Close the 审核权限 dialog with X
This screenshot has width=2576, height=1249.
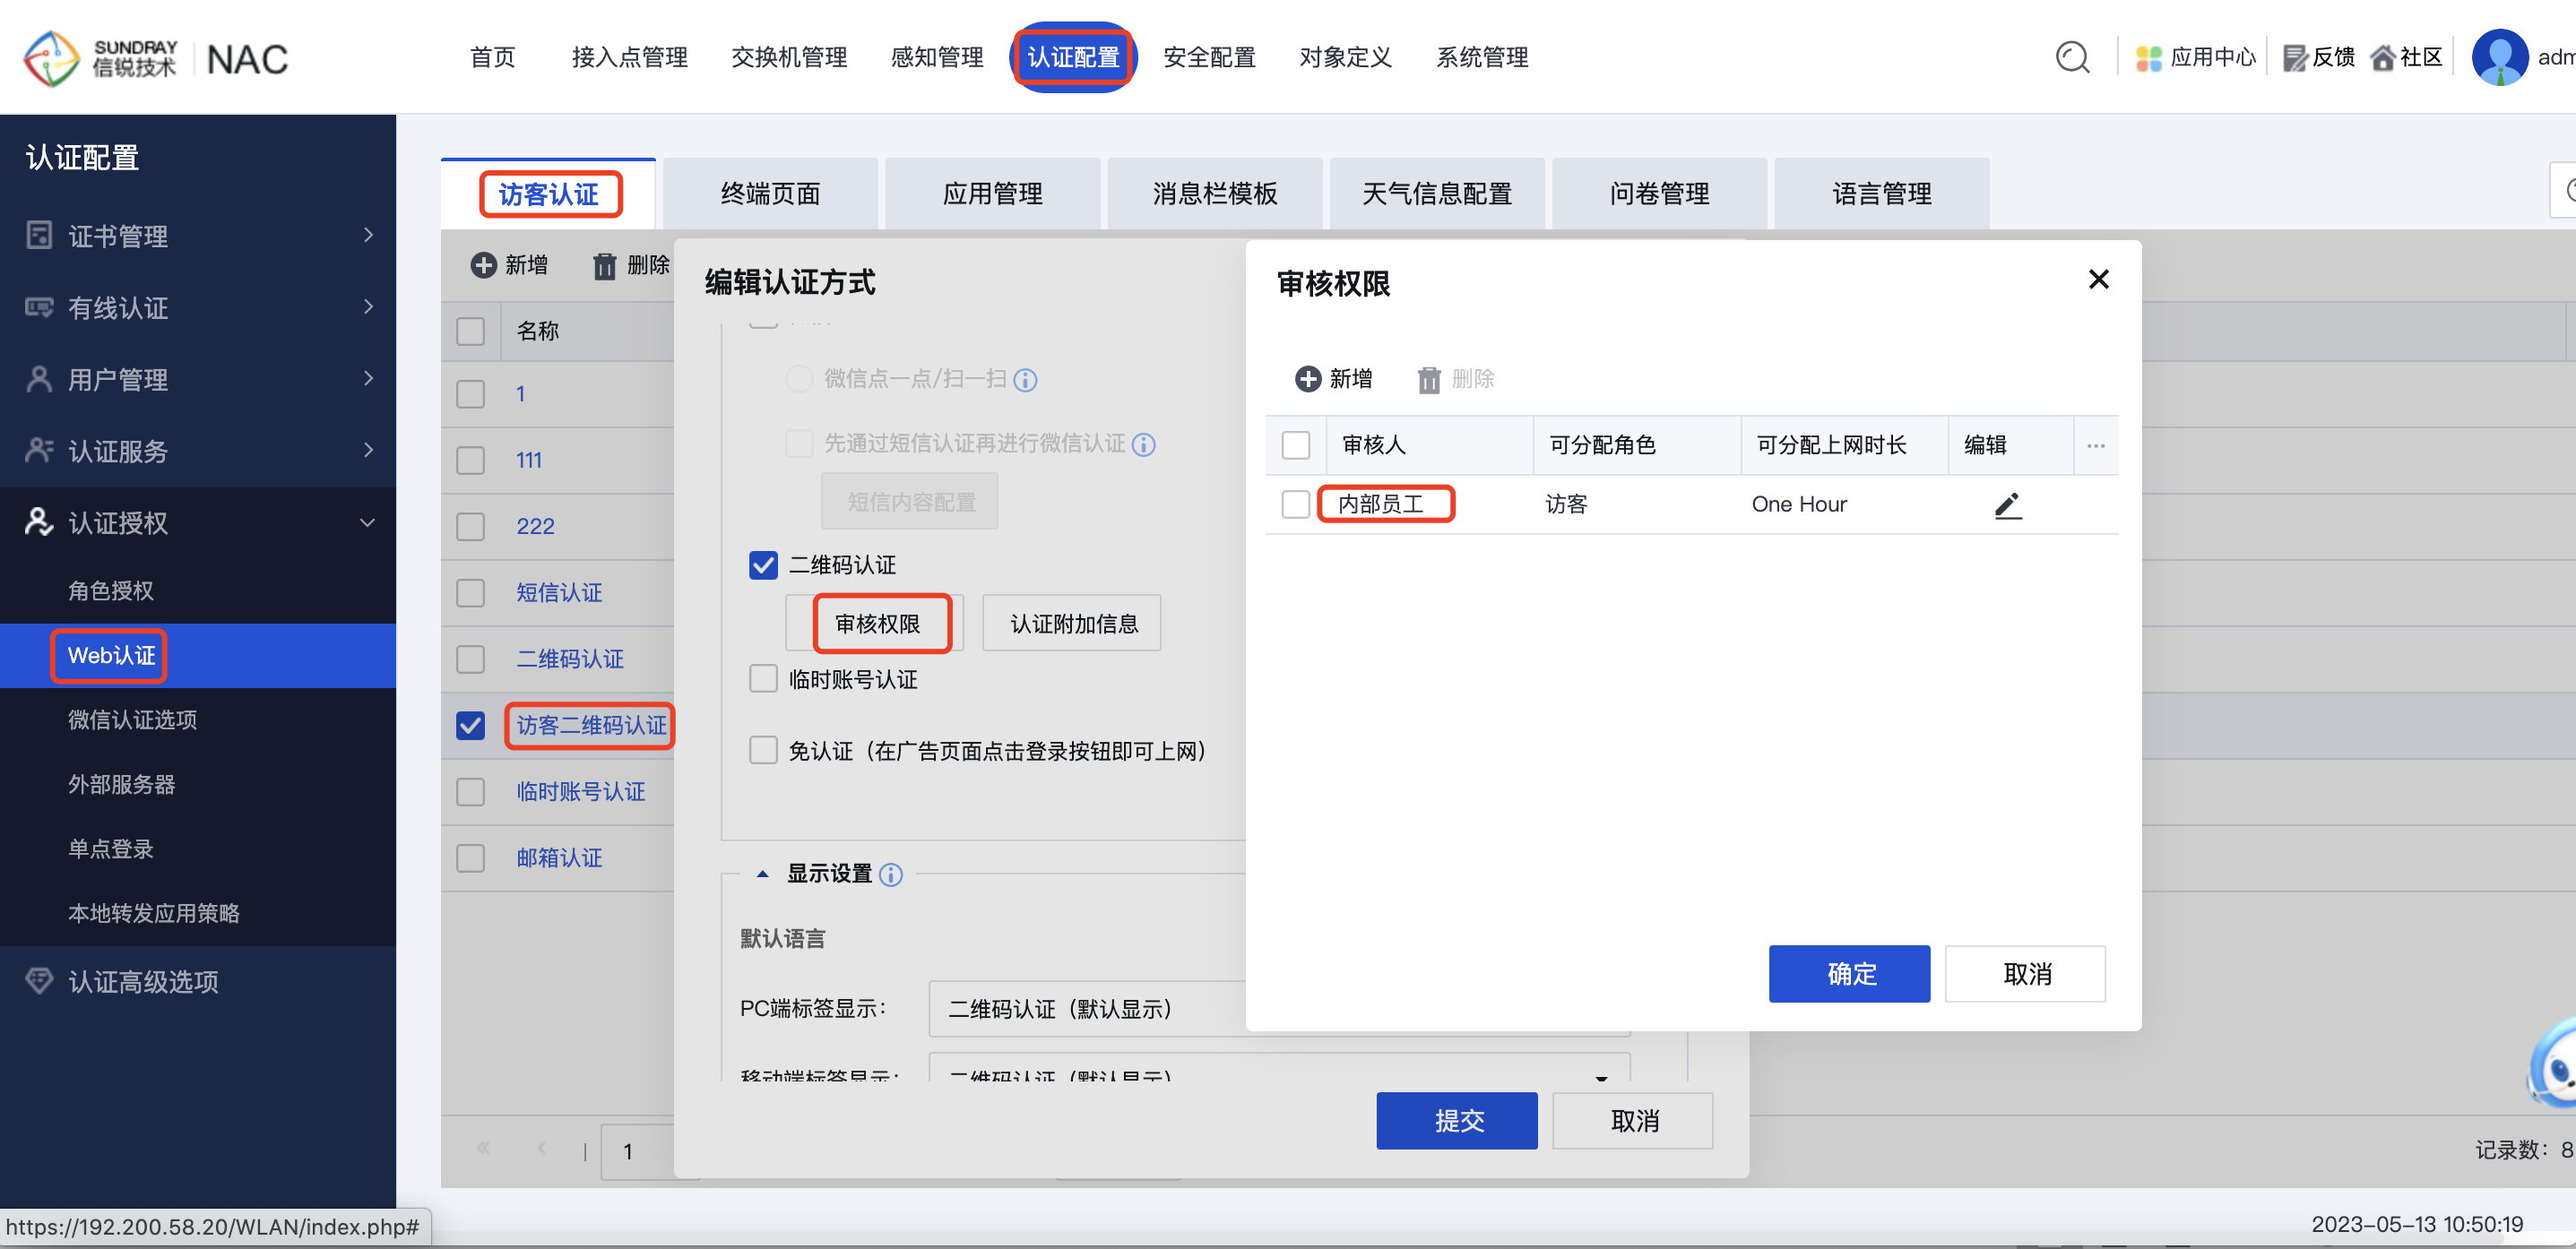[x=2099, y=279]
